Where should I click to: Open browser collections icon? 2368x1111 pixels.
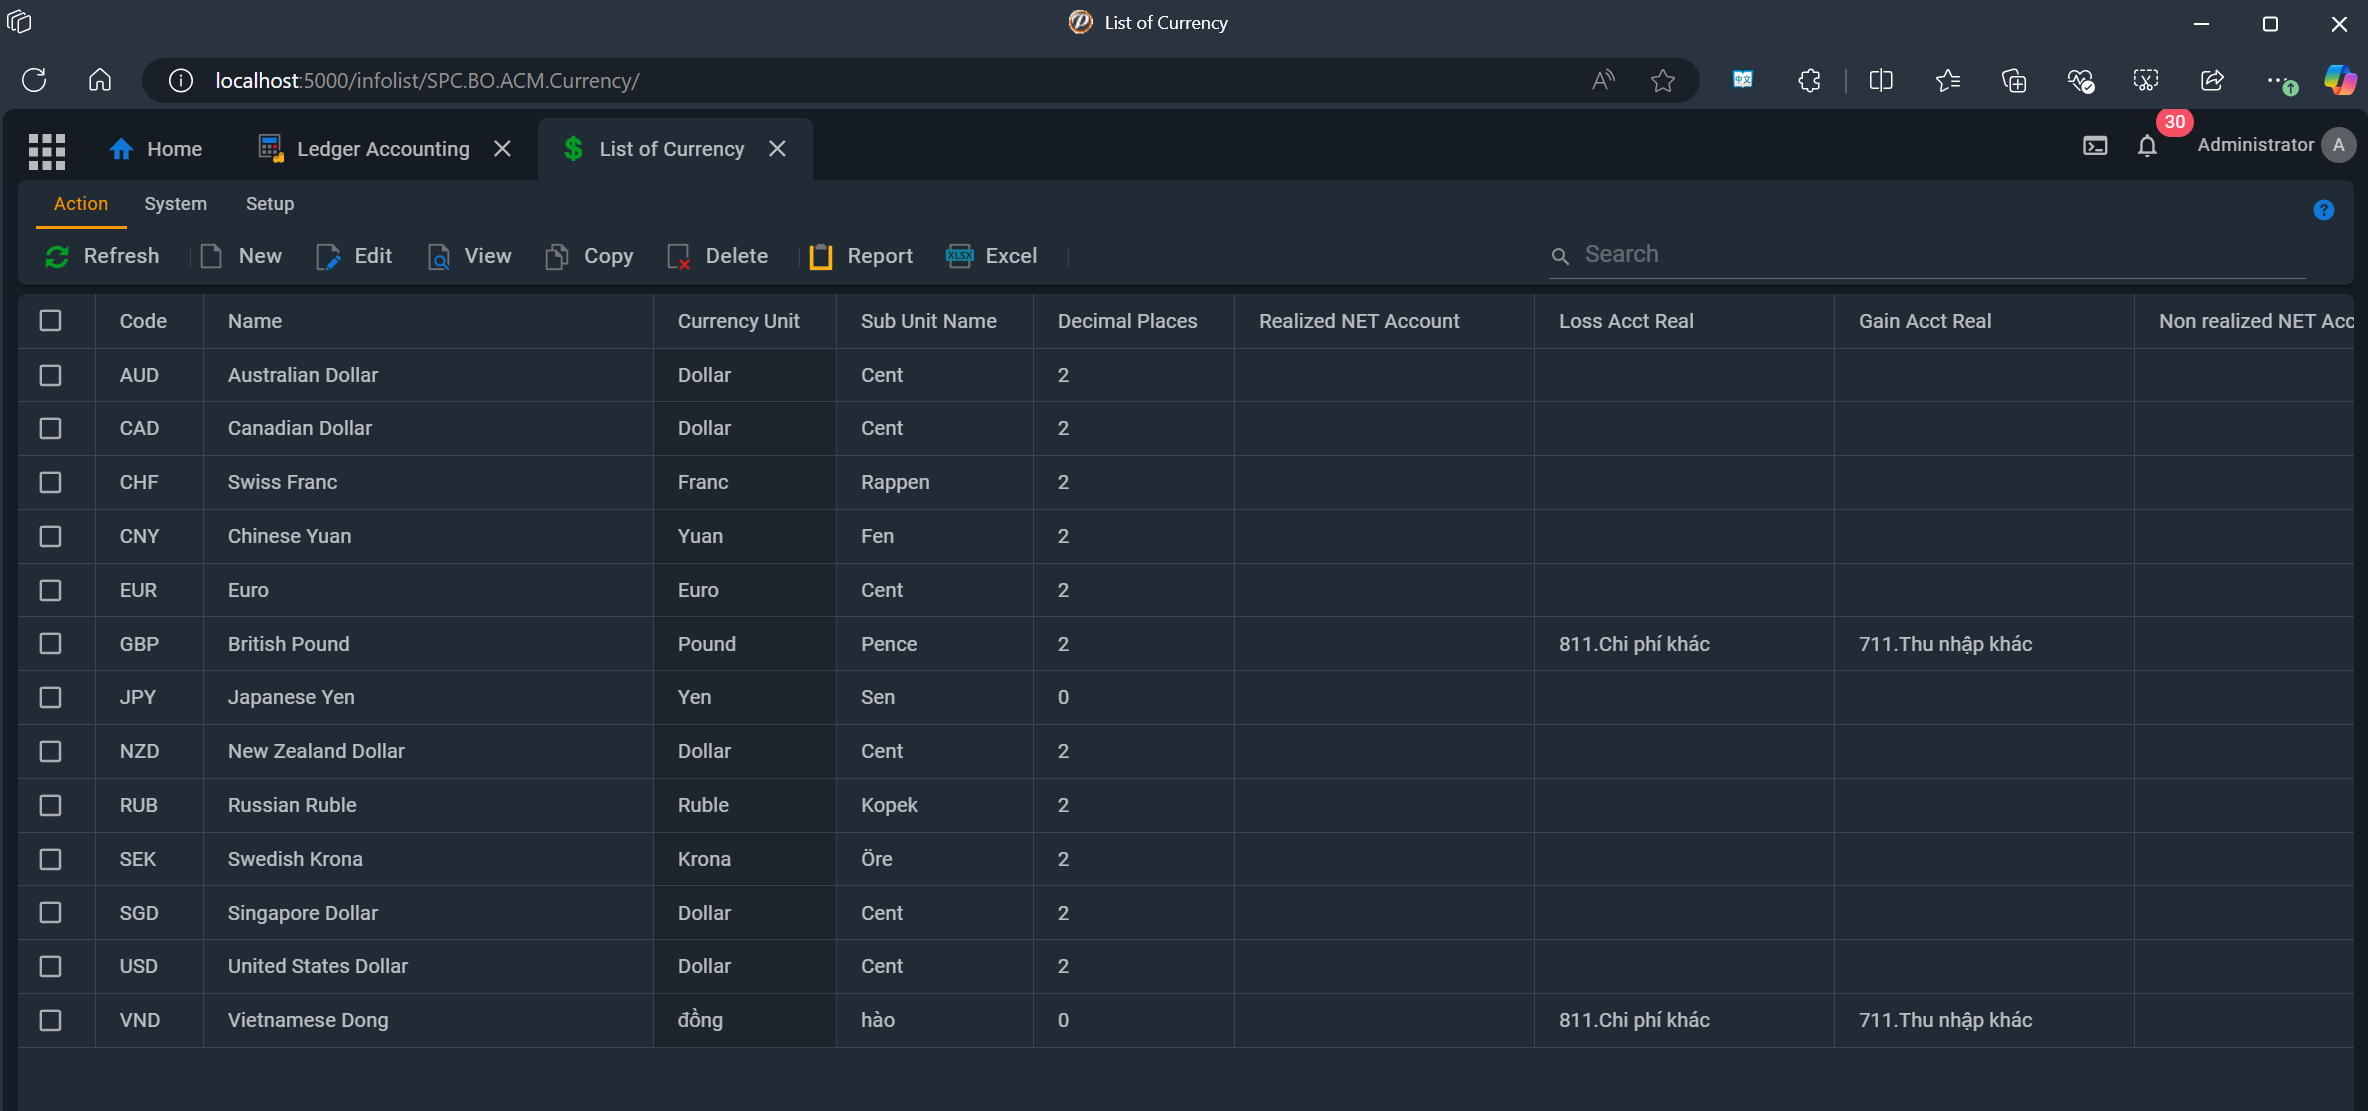(x=2014, y=80)
